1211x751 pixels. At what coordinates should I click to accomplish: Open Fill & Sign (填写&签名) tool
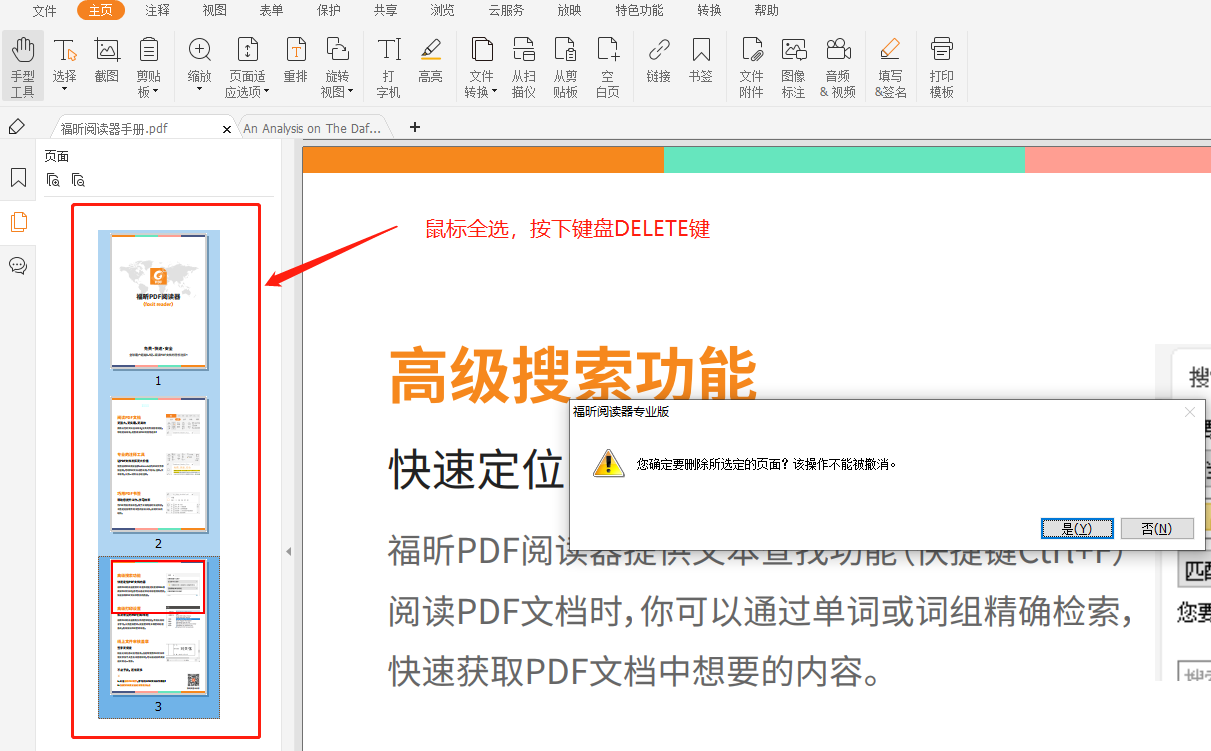point(890,66)
